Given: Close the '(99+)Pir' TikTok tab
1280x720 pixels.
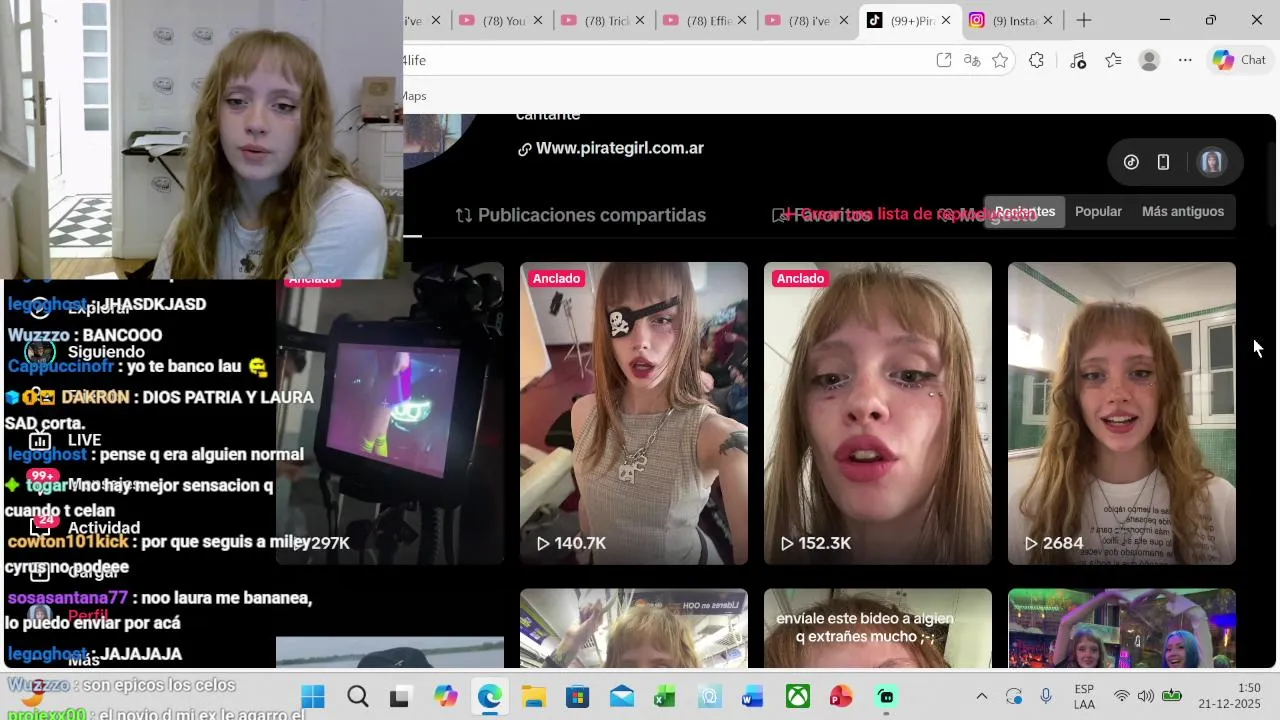Looking at the screenshot, I should [x=946, y=20].
